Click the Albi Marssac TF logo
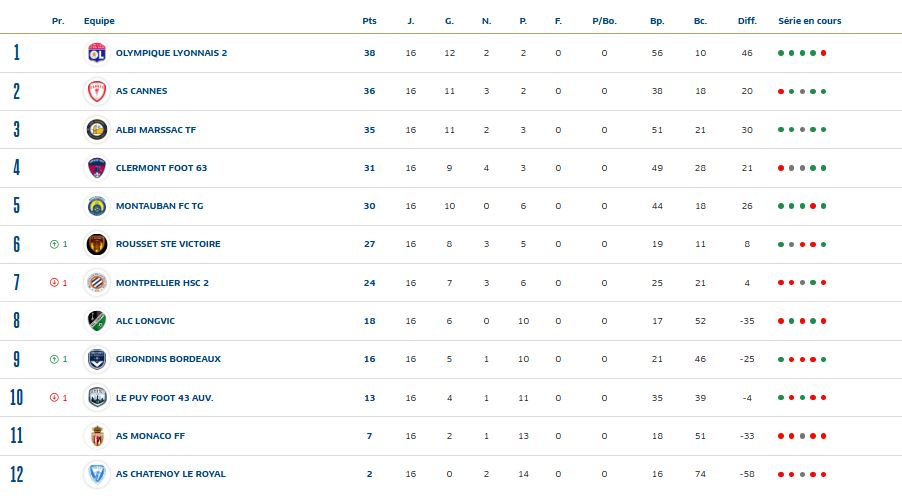This screenshot has width=902, height=504. tap(97, 129)
